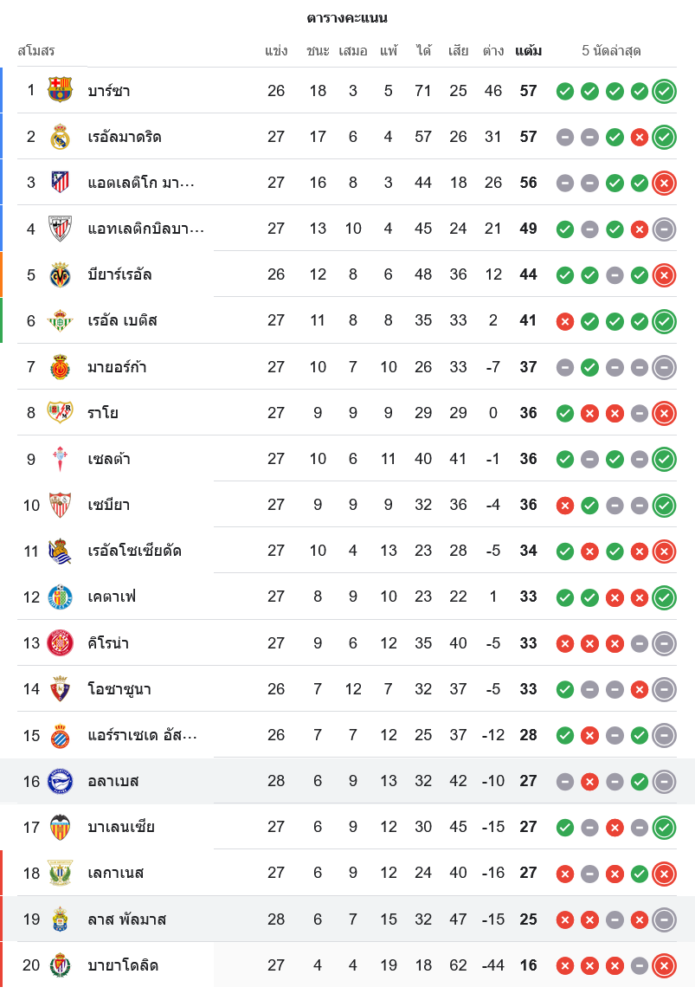Click Mallorca's latest outlined draw icon
Image resolution: width=695 pixels, height=1000 pixels.
pos(663,367)
